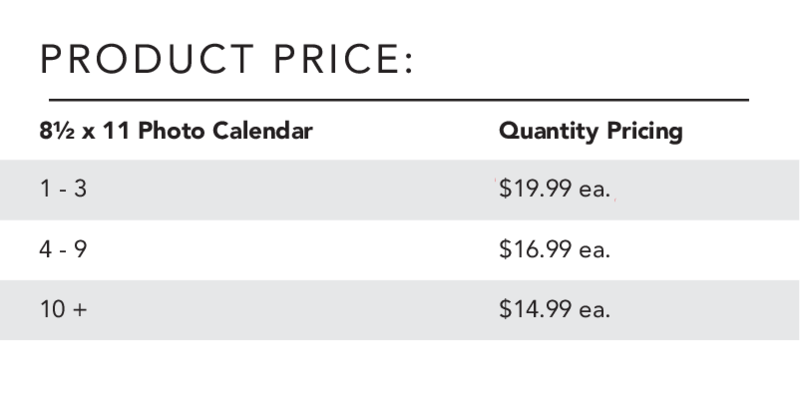Select the 10 + quantity tier
Viewport: 800px width, 400px height.
click(63, 309)
